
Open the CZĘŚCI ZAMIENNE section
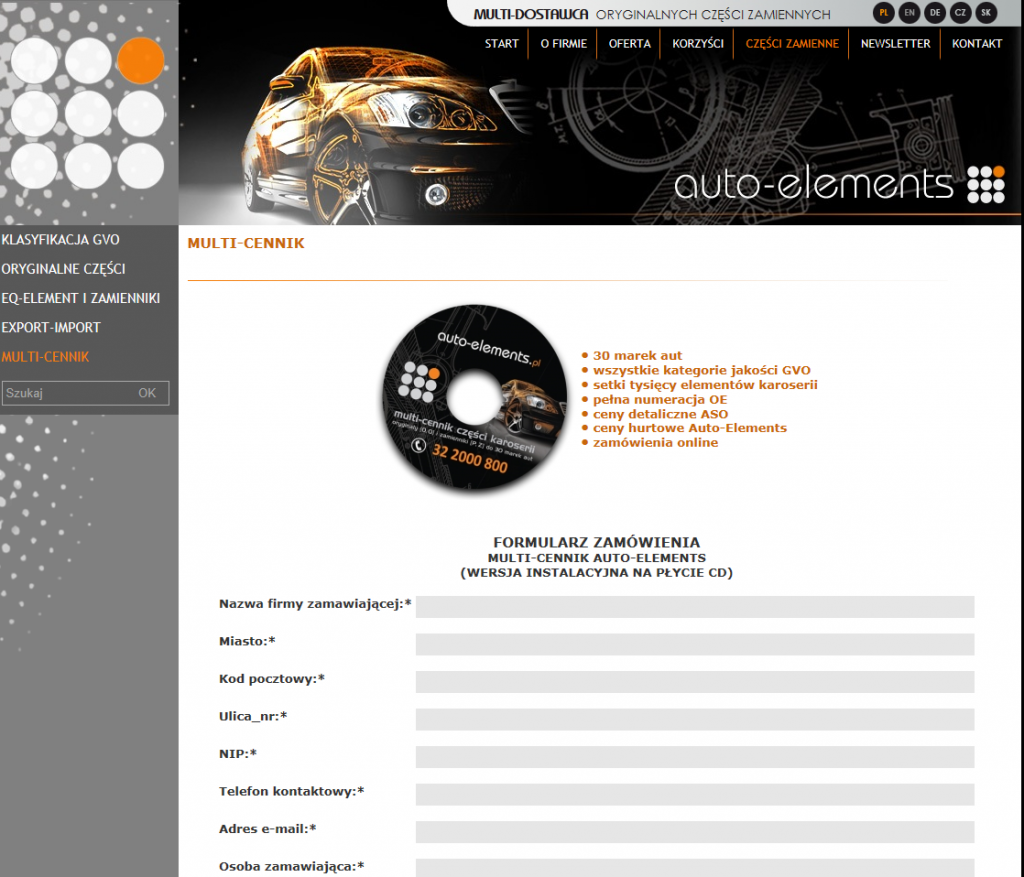[792, 44]
